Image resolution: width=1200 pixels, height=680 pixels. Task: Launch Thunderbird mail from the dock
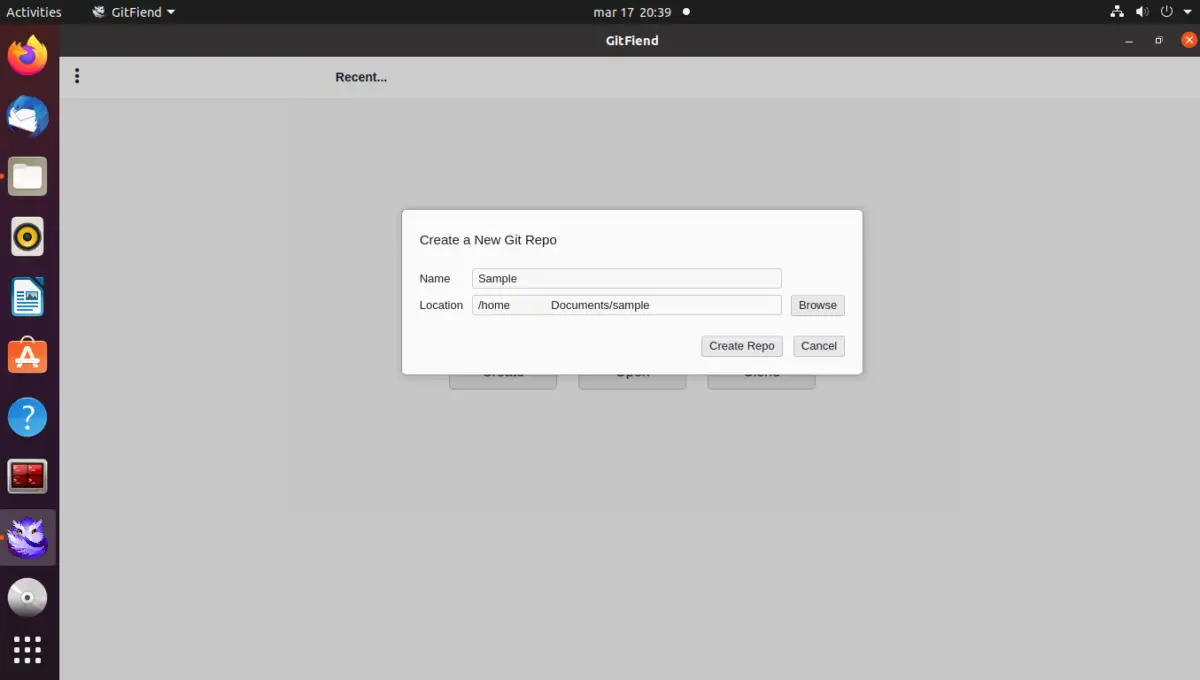pyautogui.click(x=28, y=117)
